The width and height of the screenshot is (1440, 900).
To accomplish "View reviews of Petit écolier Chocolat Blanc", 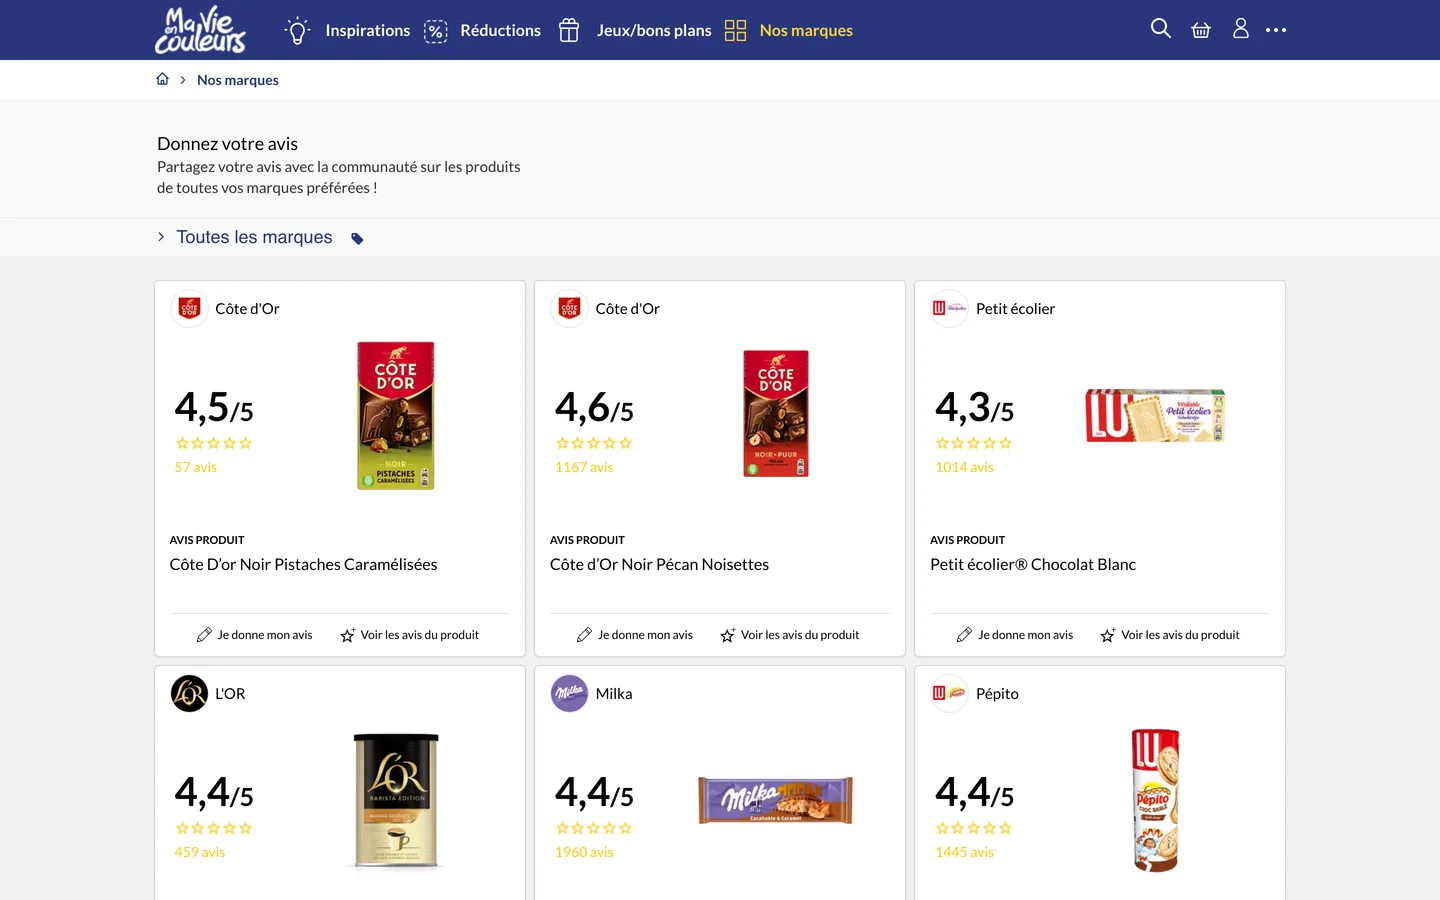I will [x=1179, y=635].
